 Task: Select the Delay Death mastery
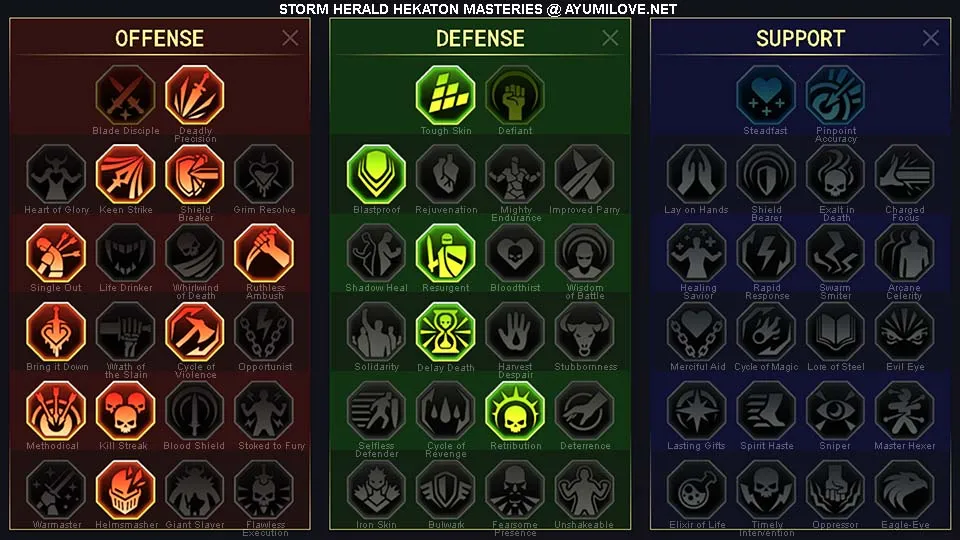tap(445, 332)
